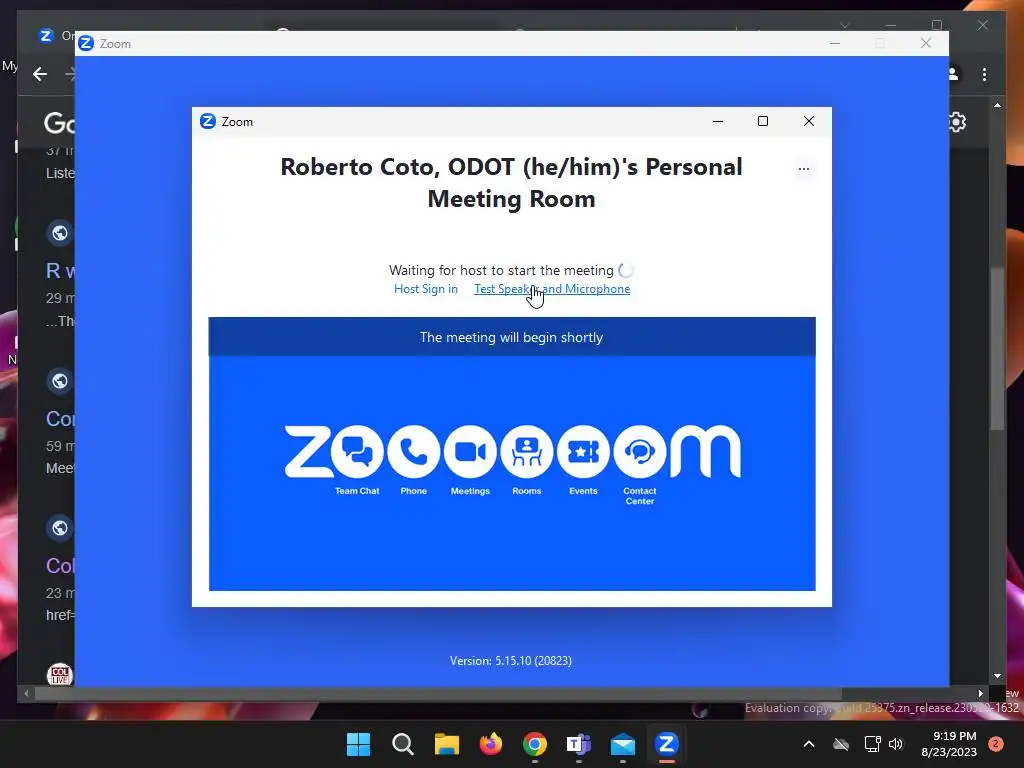
Task: Click the globe icon beside 'Co' result at 59 m
Action: click(59, 381)
